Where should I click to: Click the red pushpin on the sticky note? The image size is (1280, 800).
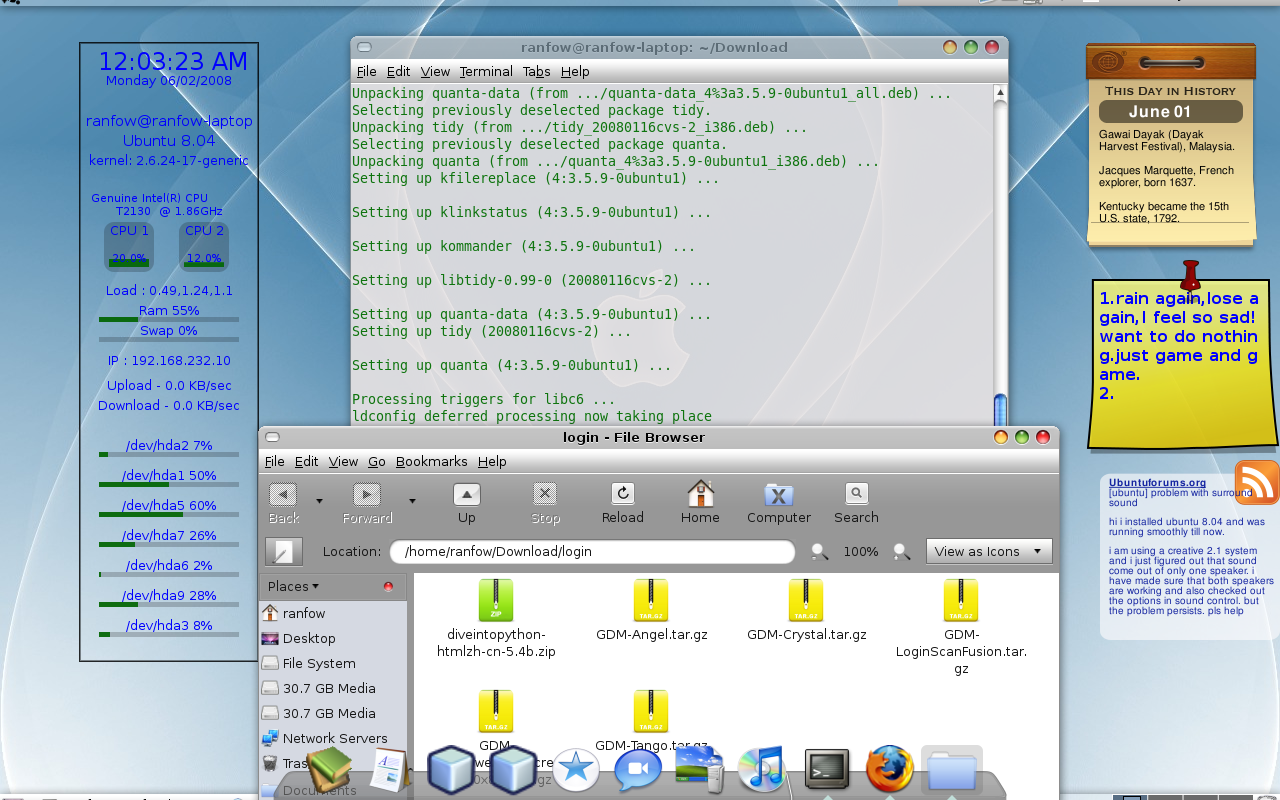pos(1190,277)
